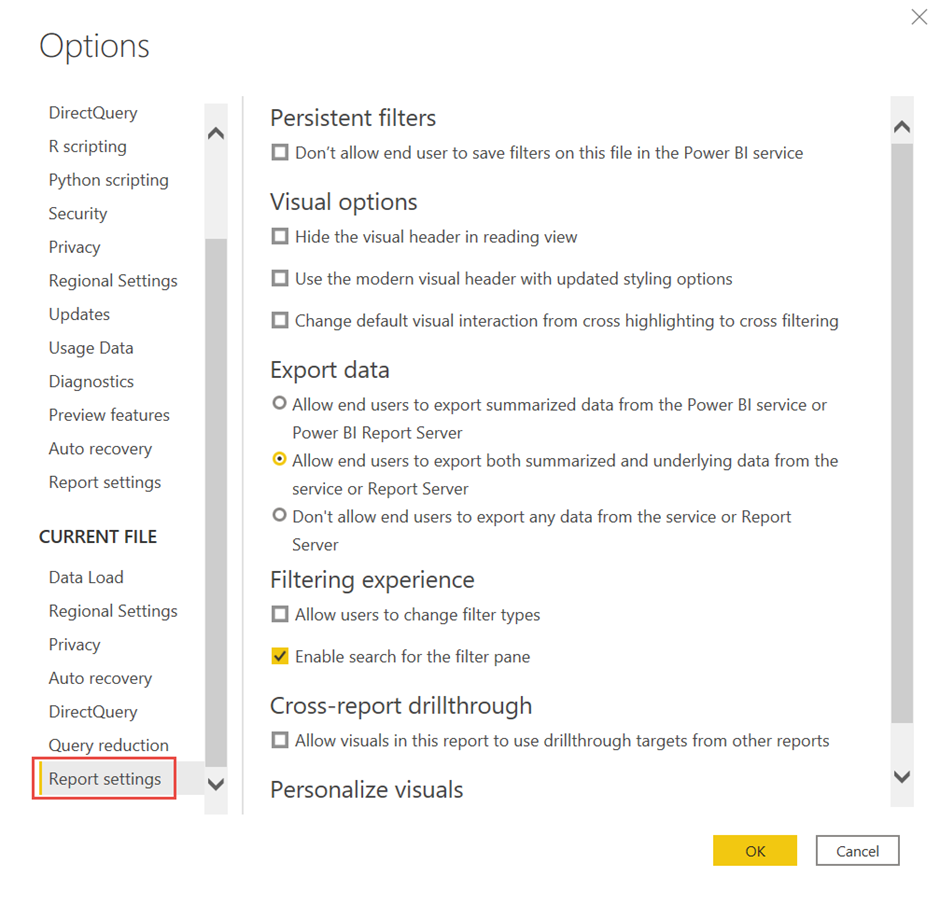Open Preview features in the sidebar
The image size is (940, 905).
(109, 415)
